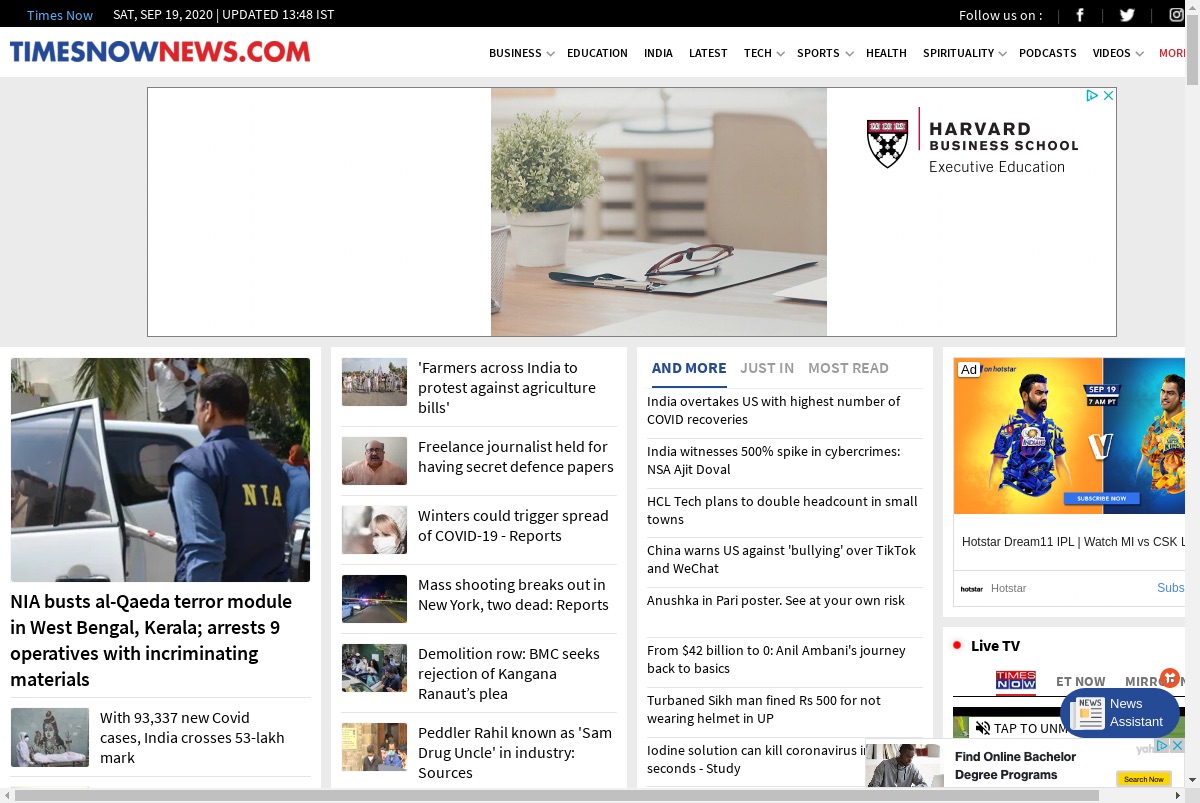The image size is (1200, 803).
Task: Open Winters could trigger COVID-19 story
Action: 513,525
